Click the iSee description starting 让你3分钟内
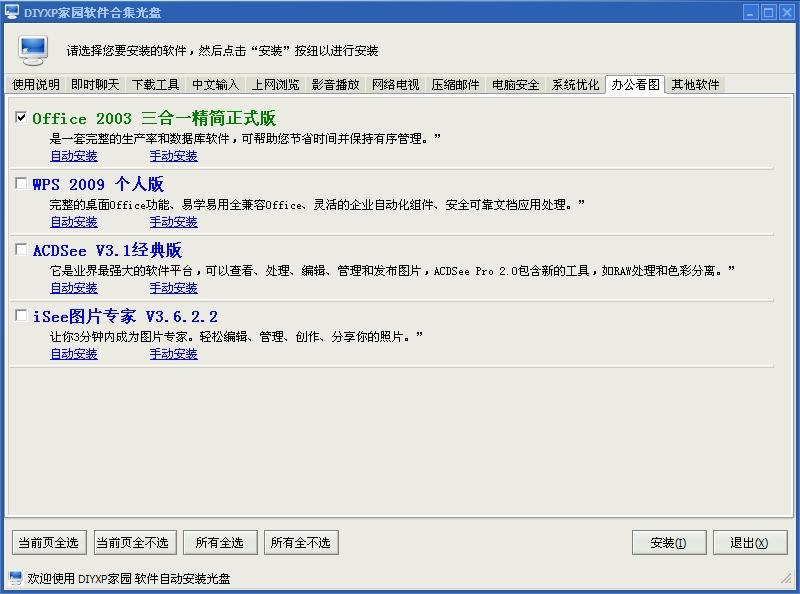This screenshot has height=594, width=800. 236,336
